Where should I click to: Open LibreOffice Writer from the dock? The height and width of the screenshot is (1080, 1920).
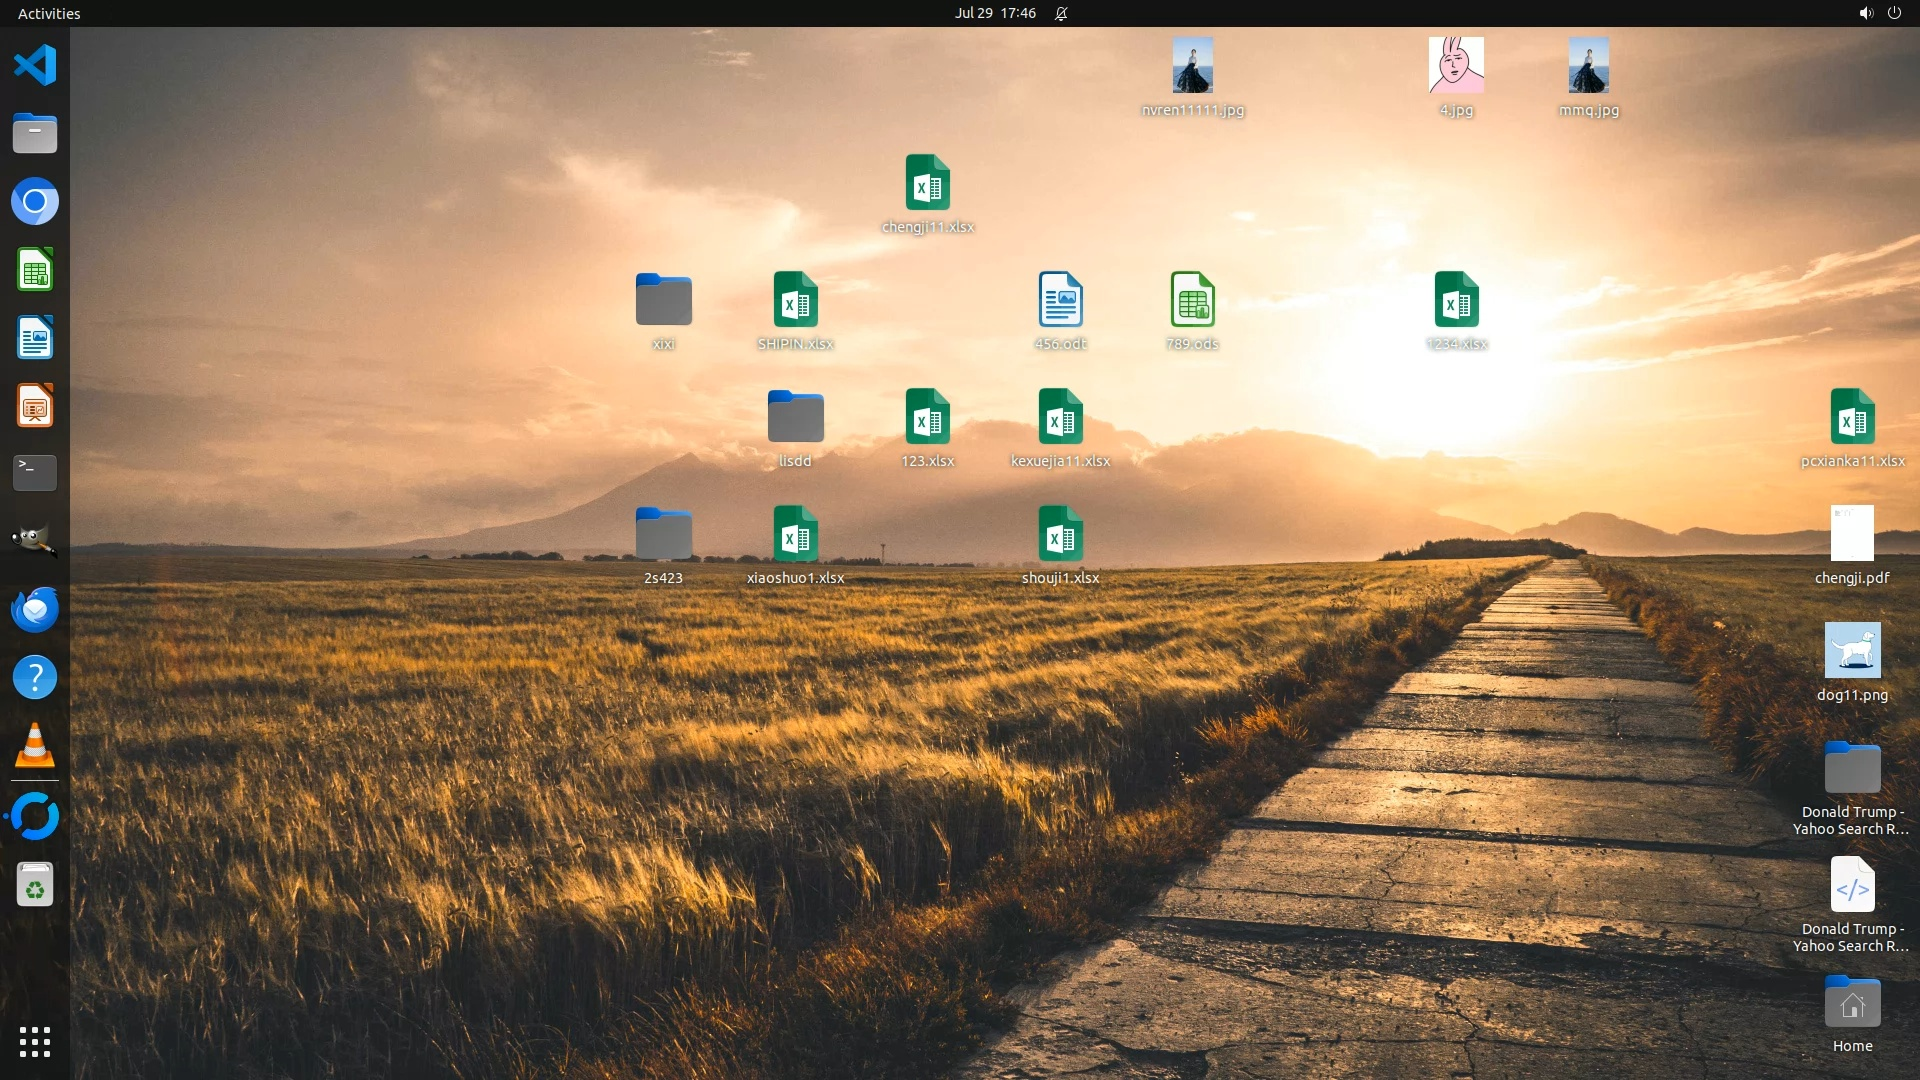35,338
